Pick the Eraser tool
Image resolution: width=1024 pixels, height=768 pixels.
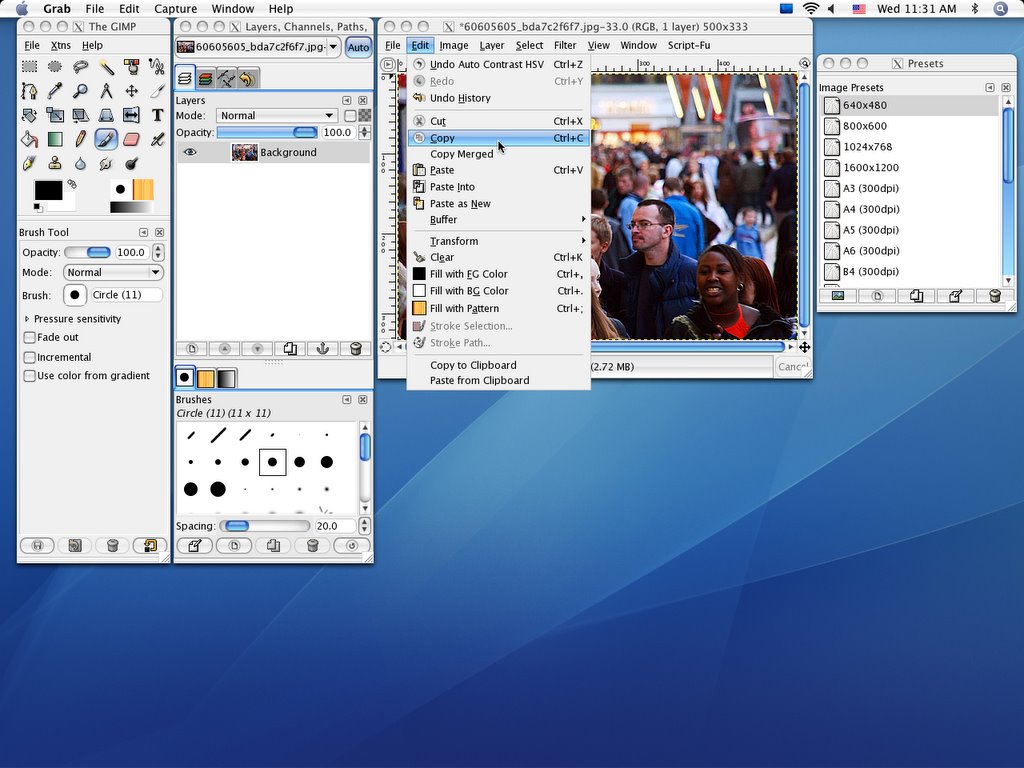[131, 139]
